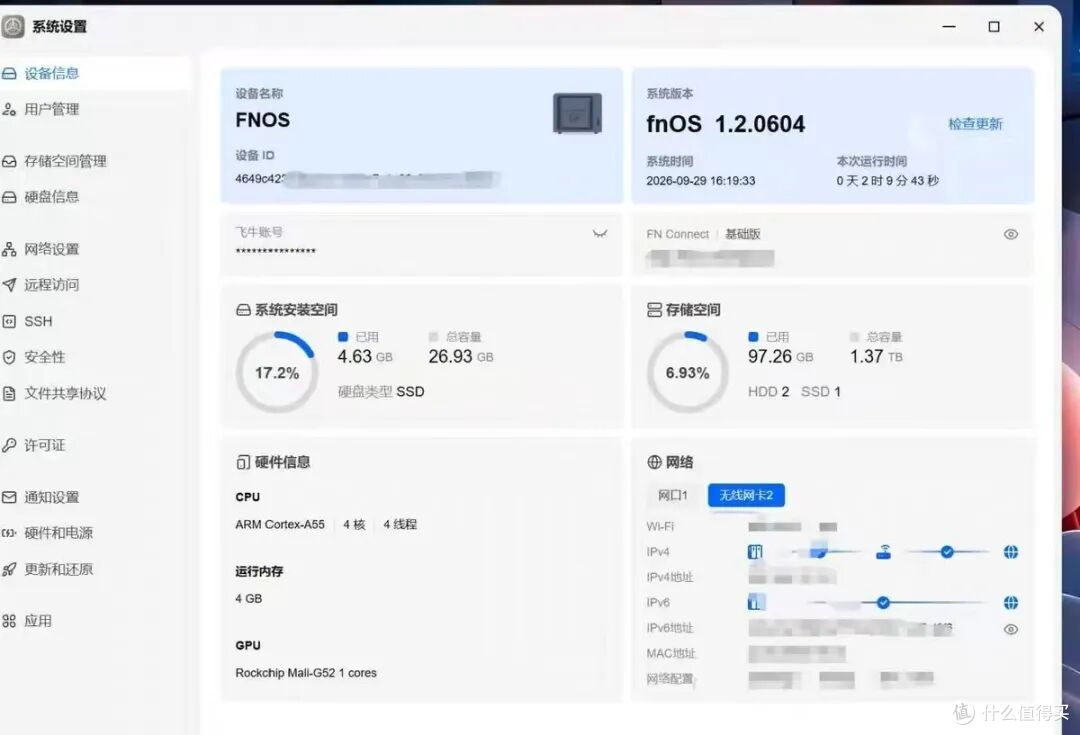
Task: Click the HDD 2 count label
Action: pos(769,391)
